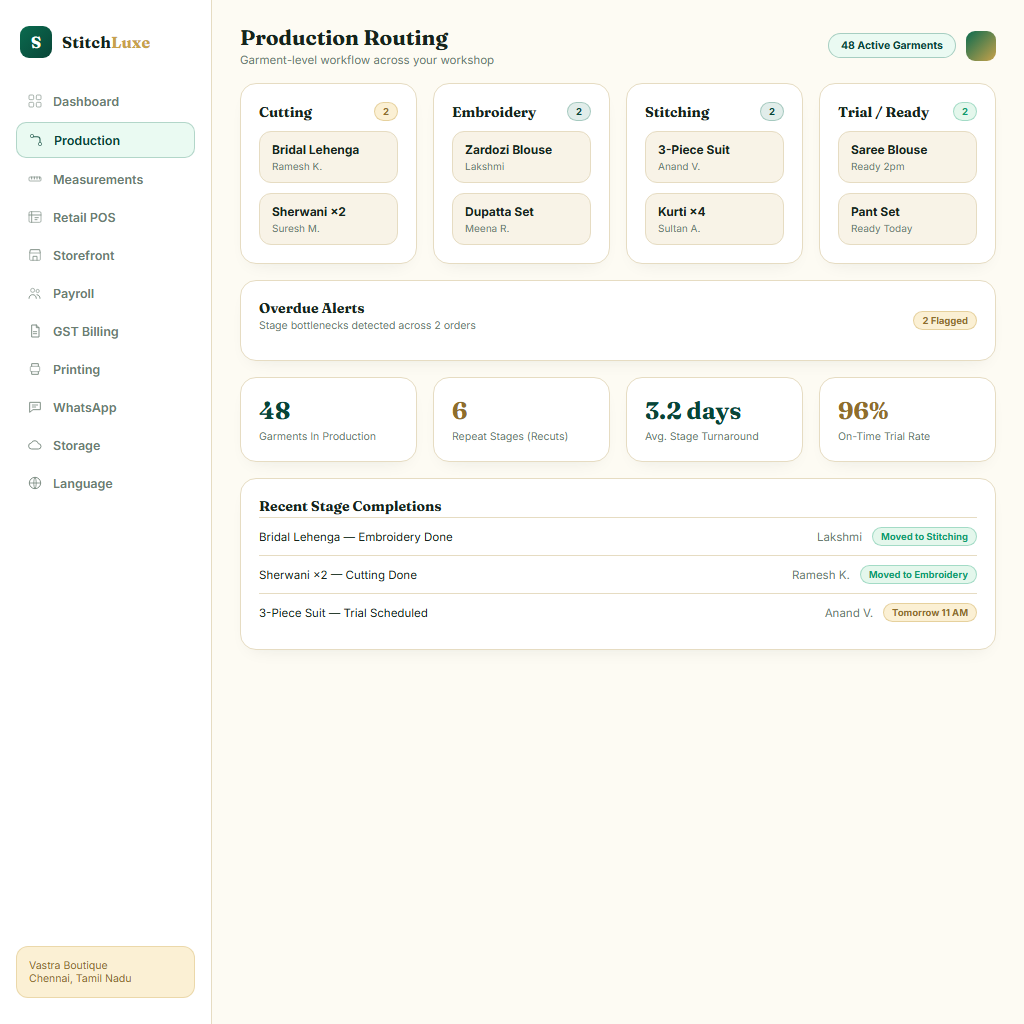Click the Retail POS icon
This screenshot has width=1024, height=1024.
tap(35, 217)
